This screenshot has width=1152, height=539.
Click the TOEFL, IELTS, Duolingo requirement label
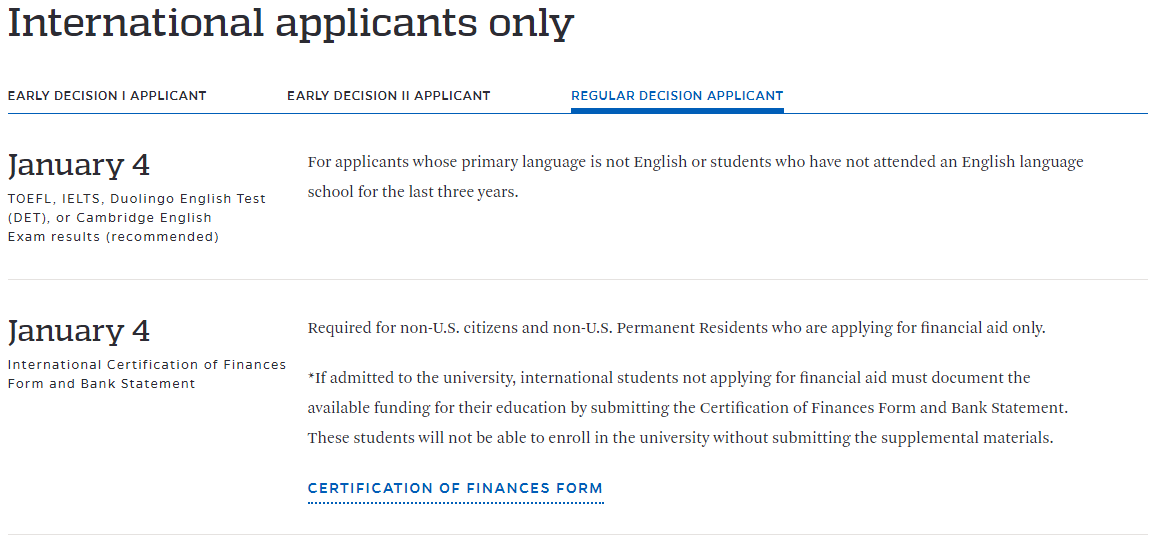point(137,199)
